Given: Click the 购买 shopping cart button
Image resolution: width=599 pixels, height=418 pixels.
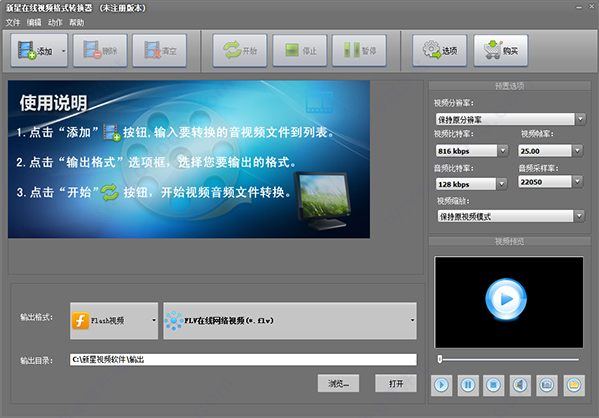Looking at the screenshot, I should [x=501, y=50].
